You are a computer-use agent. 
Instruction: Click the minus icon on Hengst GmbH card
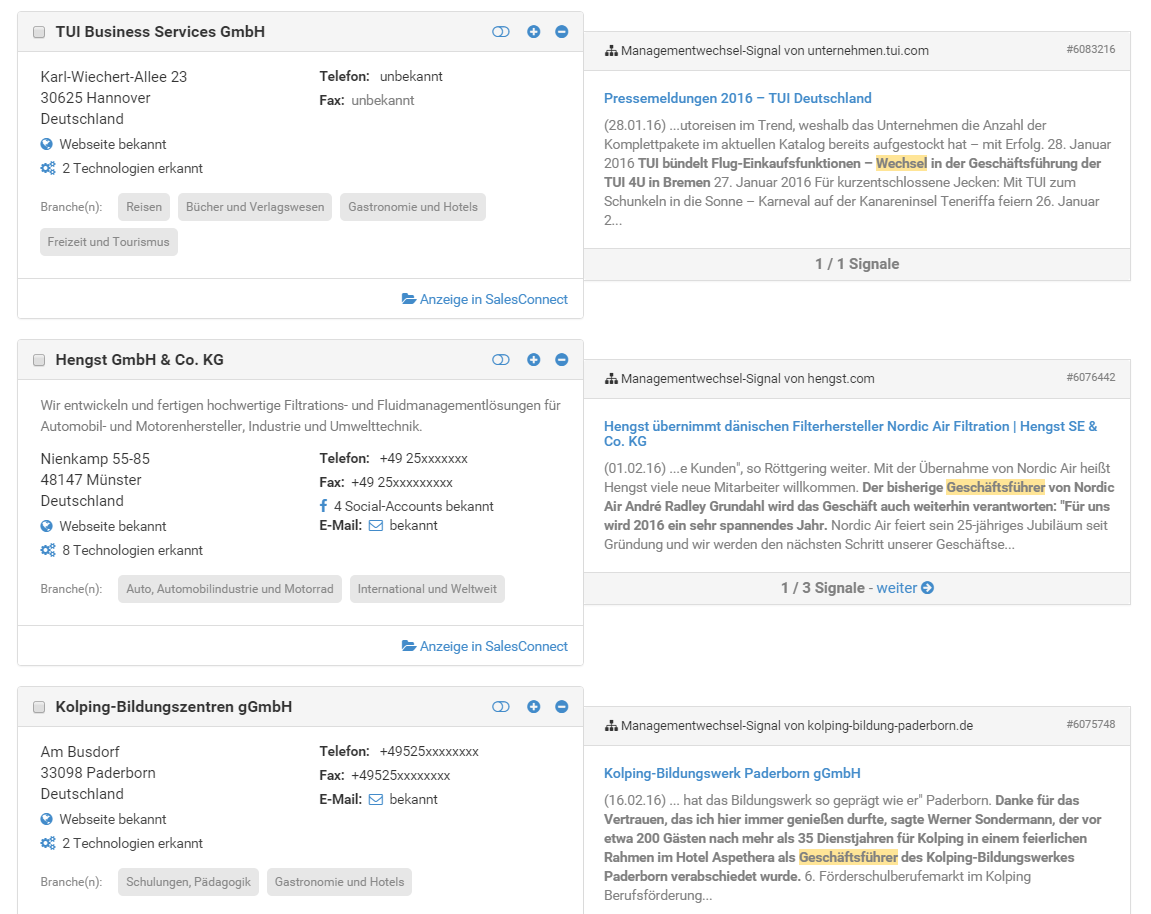561,360
